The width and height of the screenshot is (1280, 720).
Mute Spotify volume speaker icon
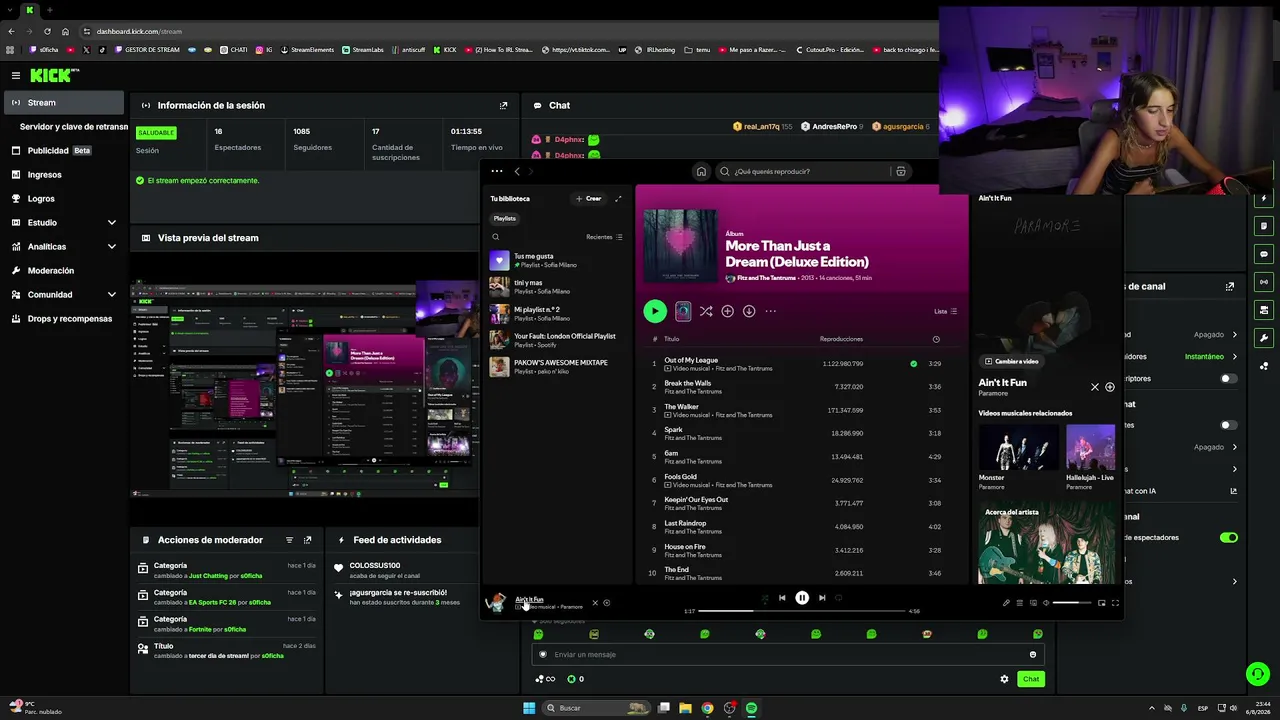click(x=1046, y=603)
